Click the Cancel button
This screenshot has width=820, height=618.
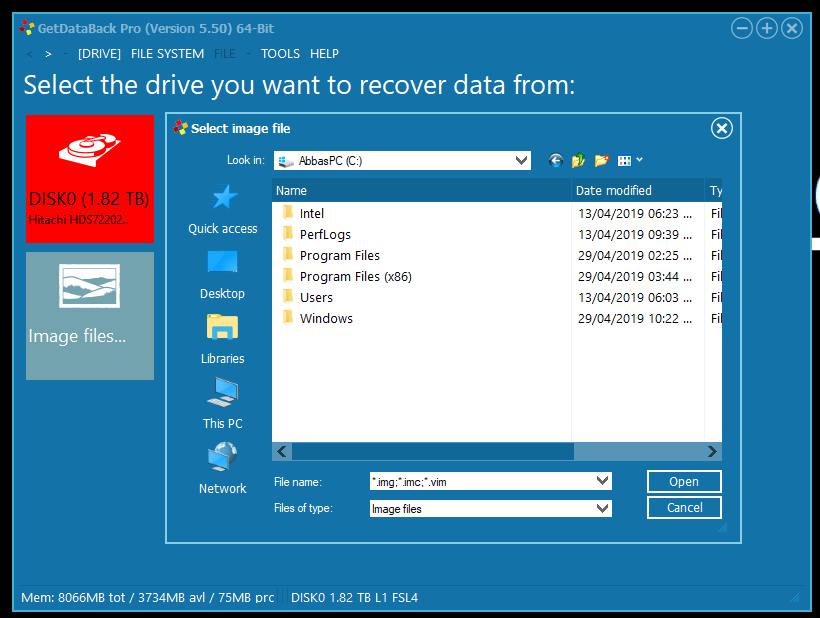click(x=684, y=507)
